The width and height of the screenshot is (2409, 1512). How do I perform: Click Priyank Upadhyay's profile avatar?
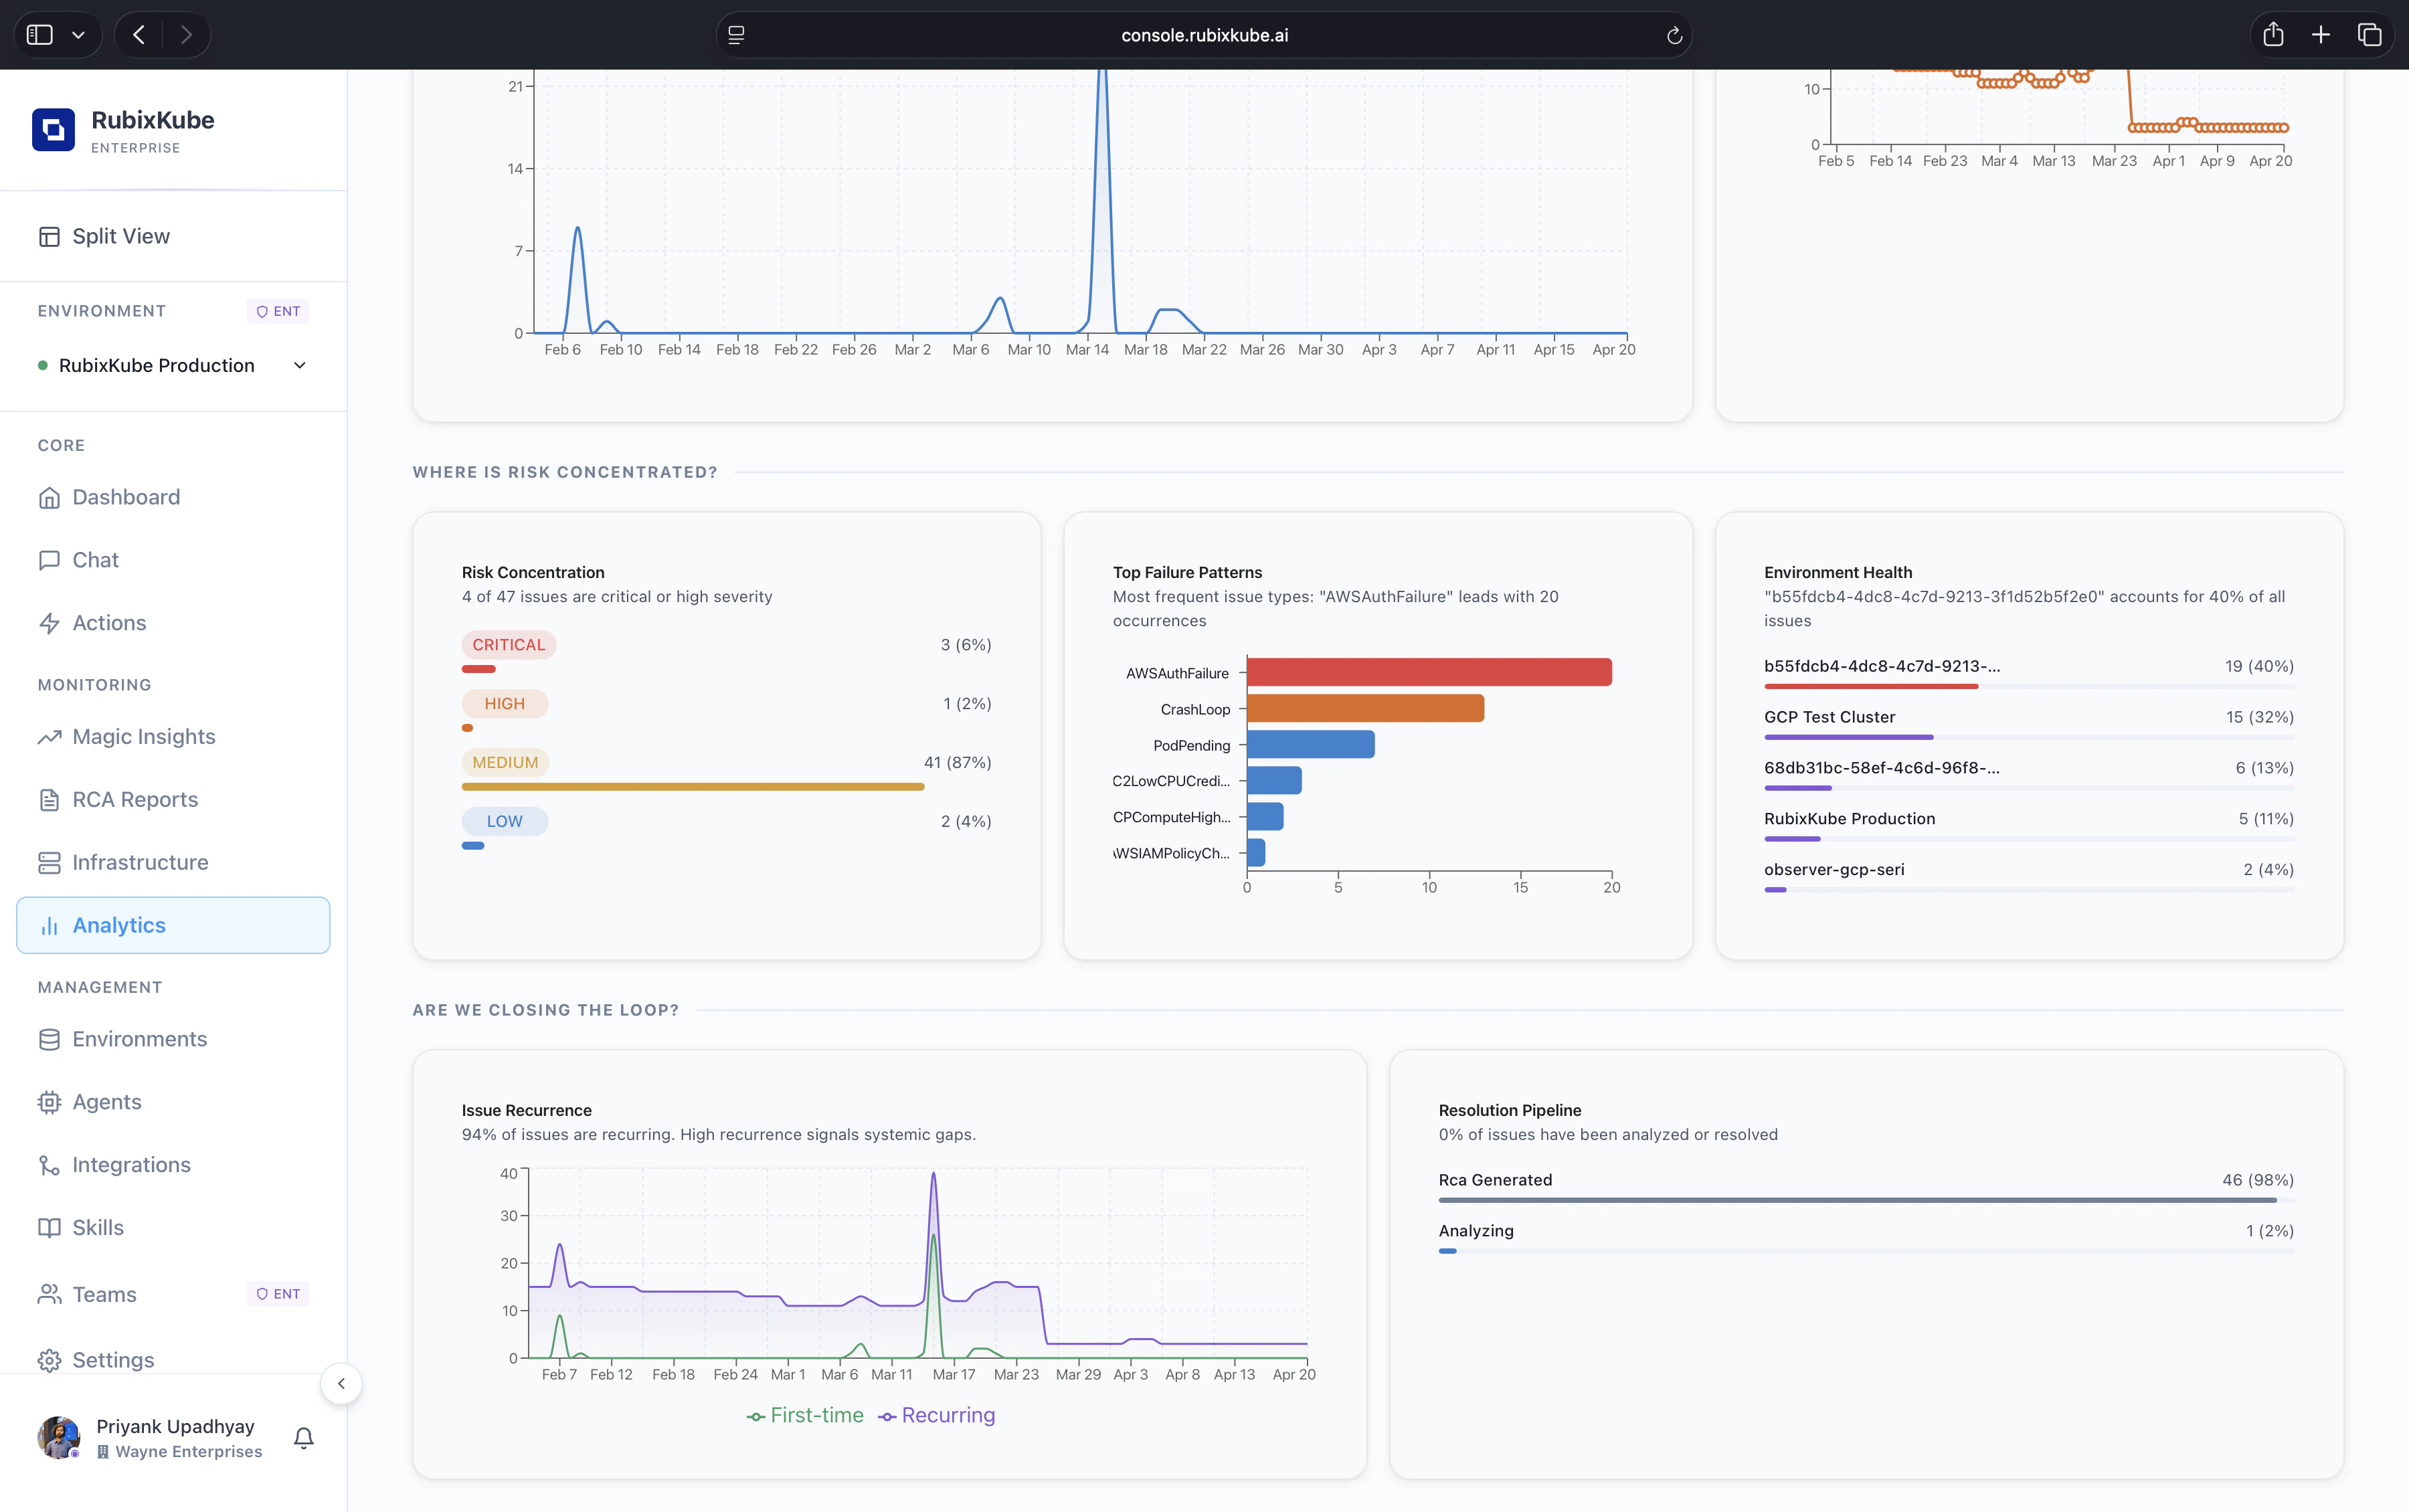tap(58, 1437)
